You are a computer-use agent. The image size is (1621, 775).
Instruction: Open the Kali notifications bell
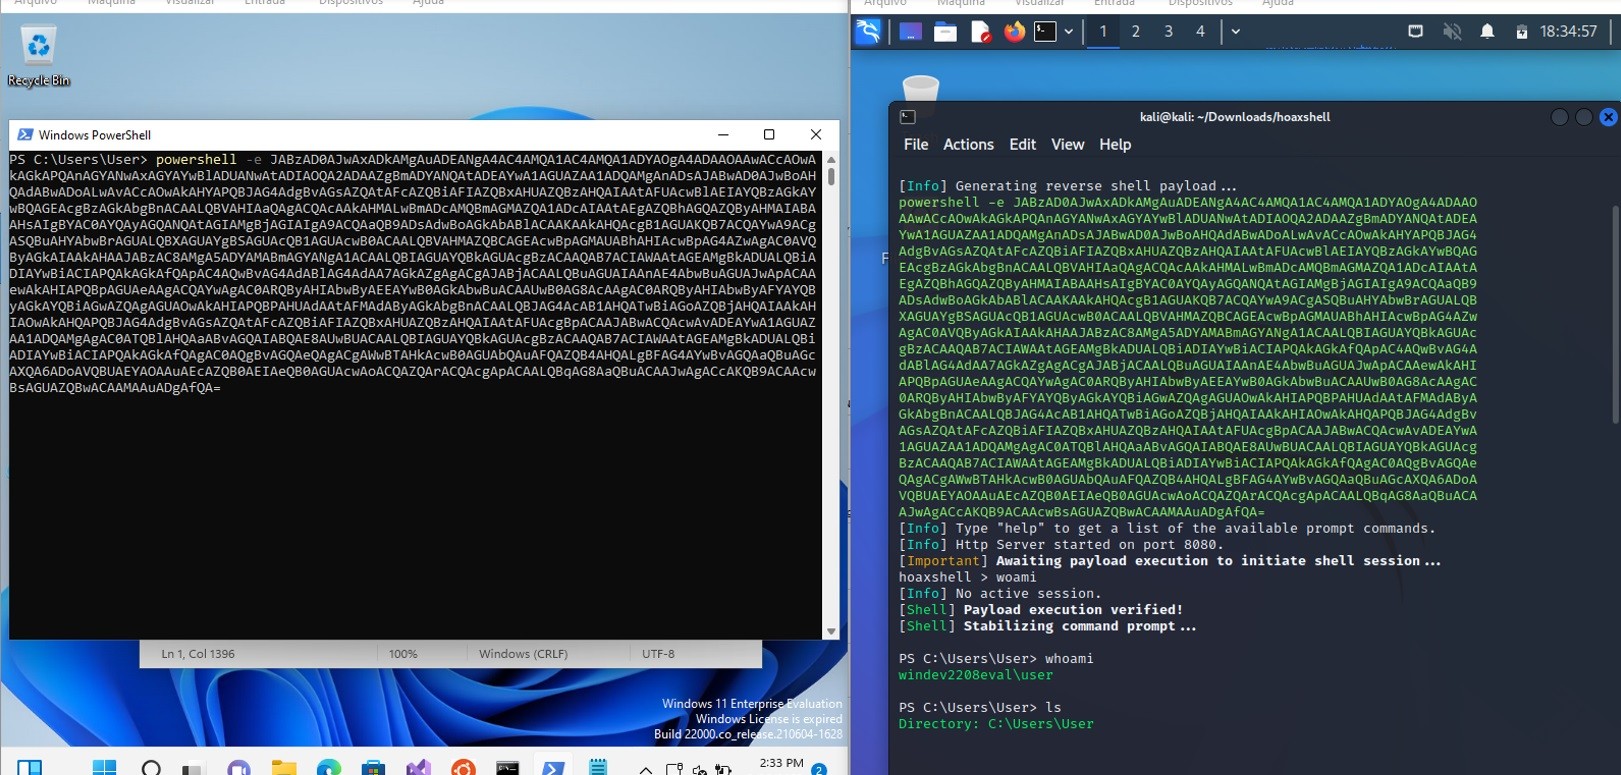click(x=1487, y=32)
